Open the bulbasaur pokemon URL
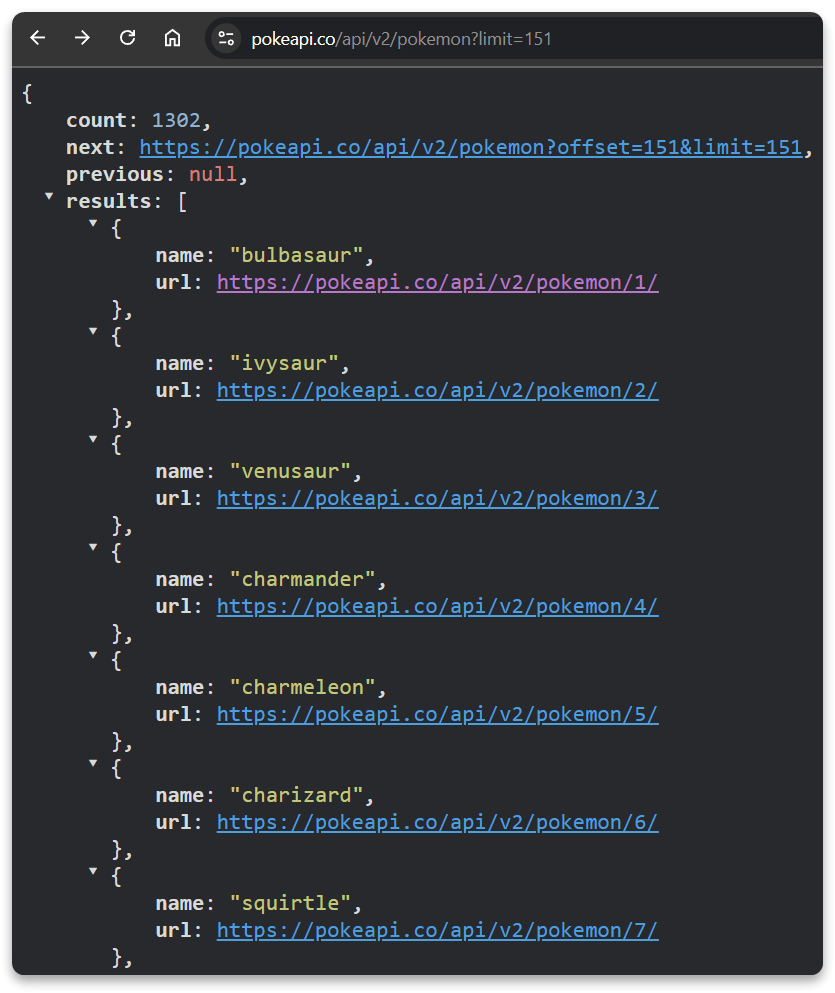Image resolution: width=835 pixels, height=993 pixels. [437, 282]
